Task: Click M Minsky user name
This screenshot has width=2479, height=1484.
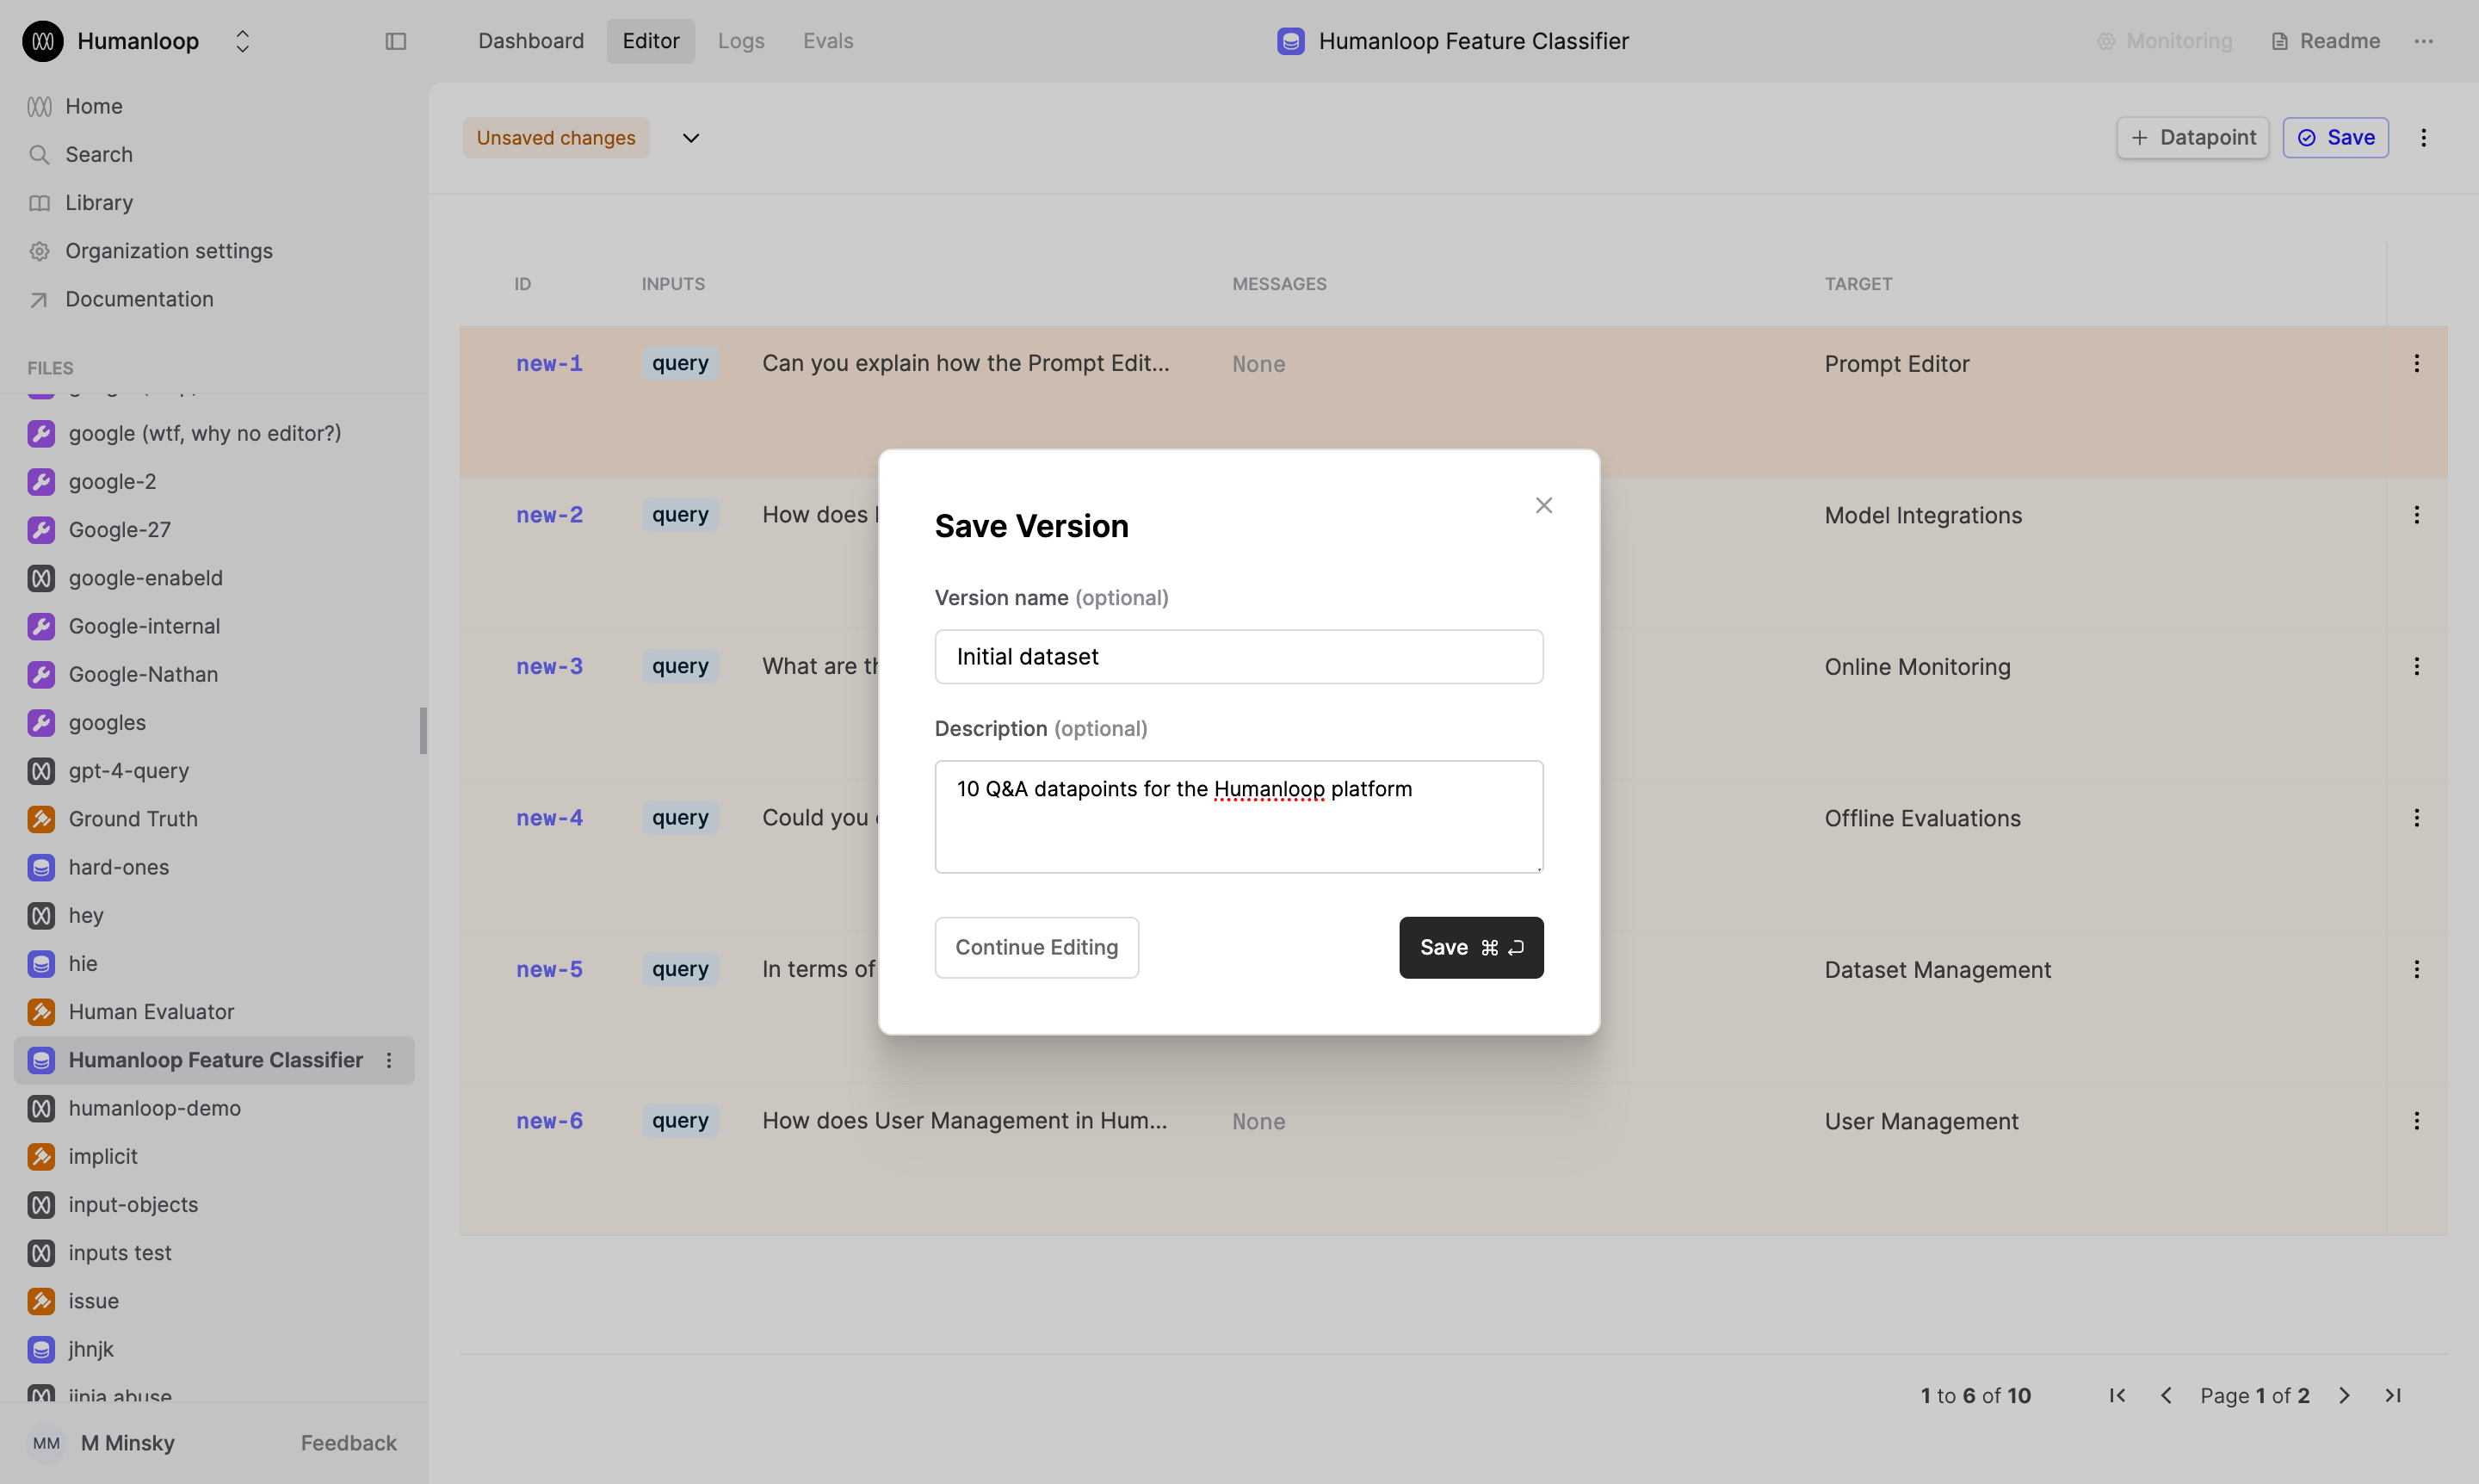Action: click(128, 1443)
